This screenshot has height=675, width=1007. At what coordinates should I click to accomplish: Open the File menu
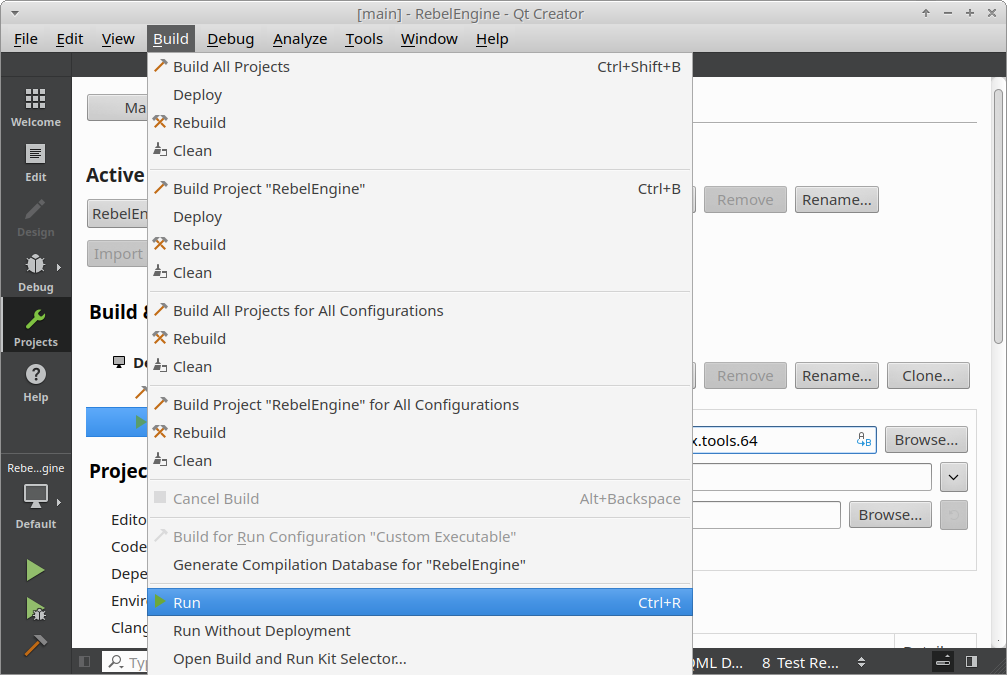pyautogui.click(x=26, y=39)
